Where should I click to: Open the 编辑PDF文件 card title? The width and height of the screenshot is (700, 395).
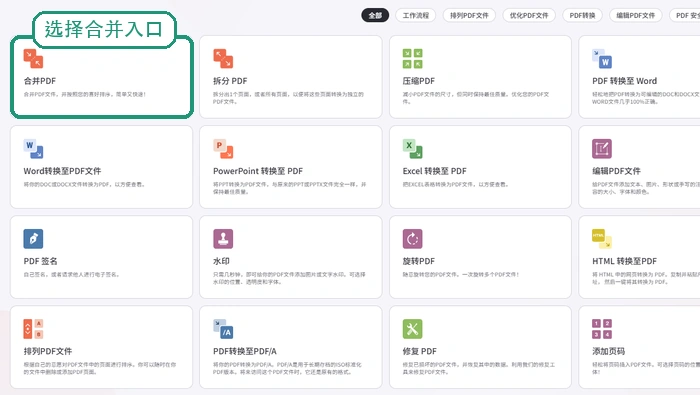click(617, 171)
